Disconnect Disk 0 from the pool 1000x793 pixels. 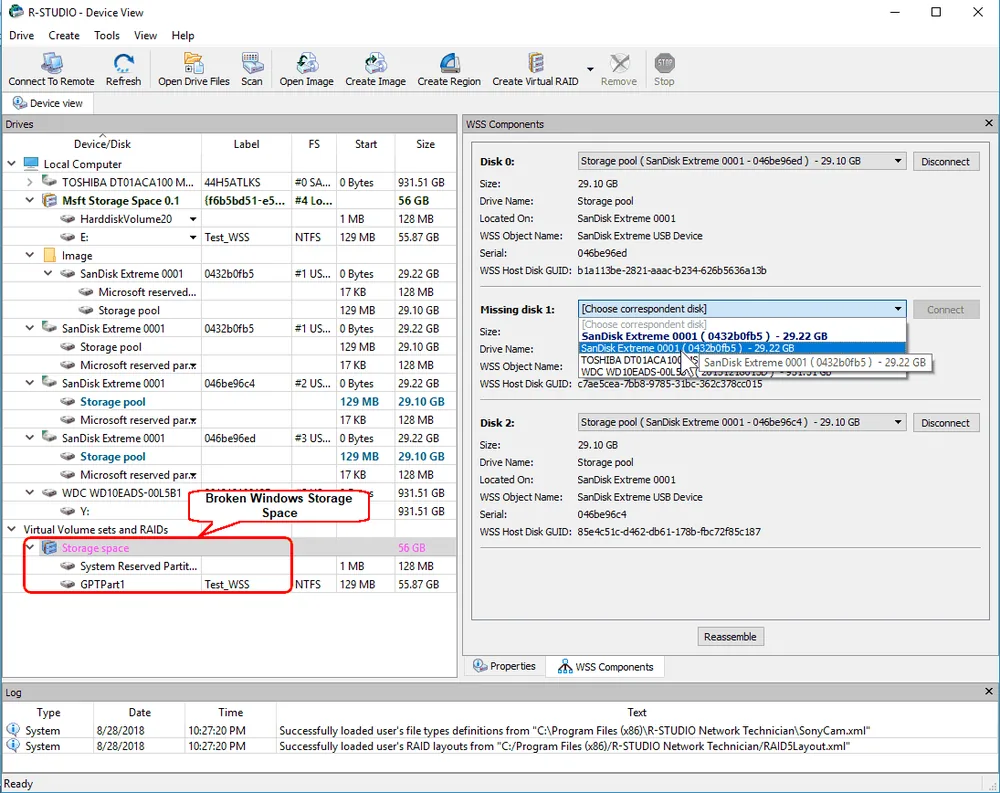coord(945,161)
